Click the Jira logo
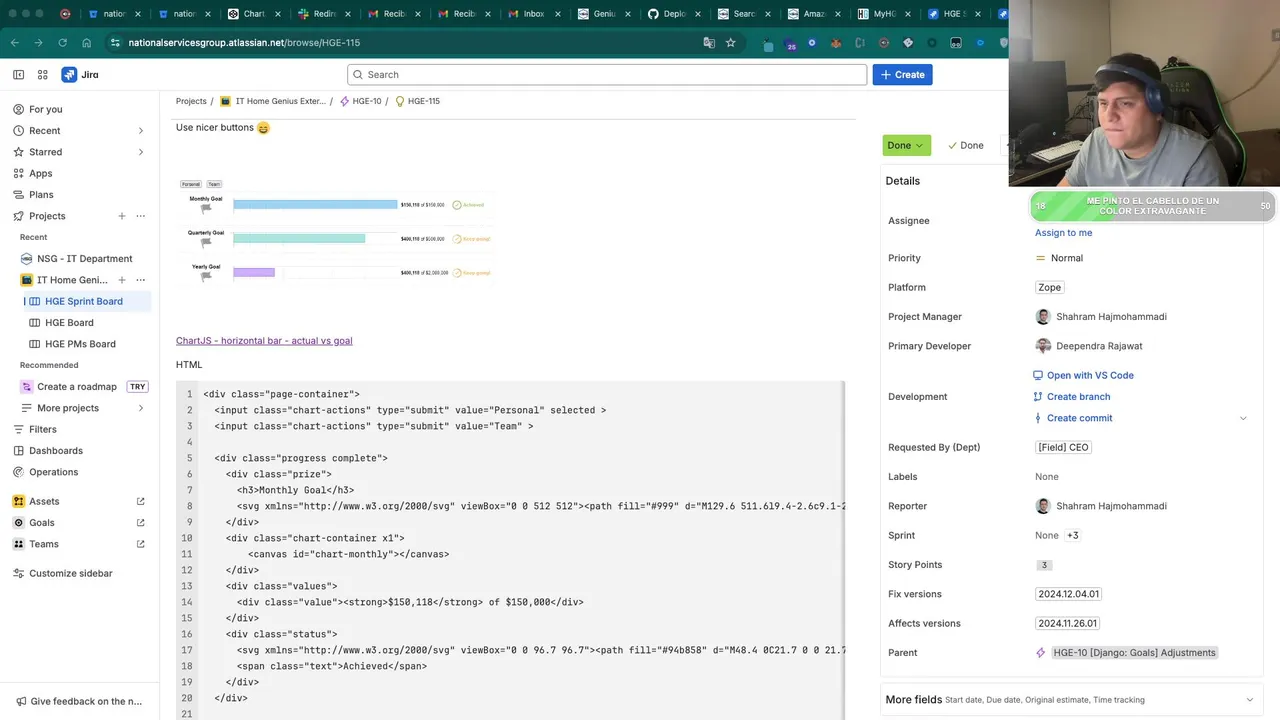Image resolution: width=1280 pixels, height=720 pixels. click(x=80, y=75)
